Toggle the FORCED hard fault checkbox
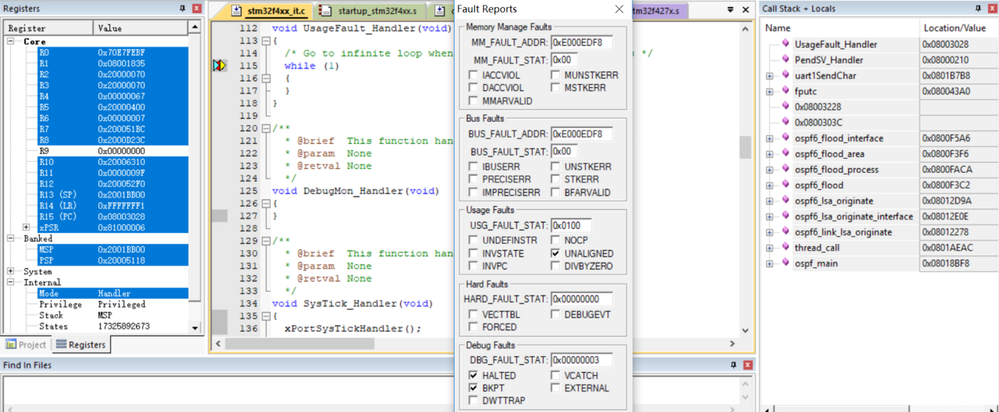Image resolution: width=999 pixels, height=412 pixels. tap(473, 327)
